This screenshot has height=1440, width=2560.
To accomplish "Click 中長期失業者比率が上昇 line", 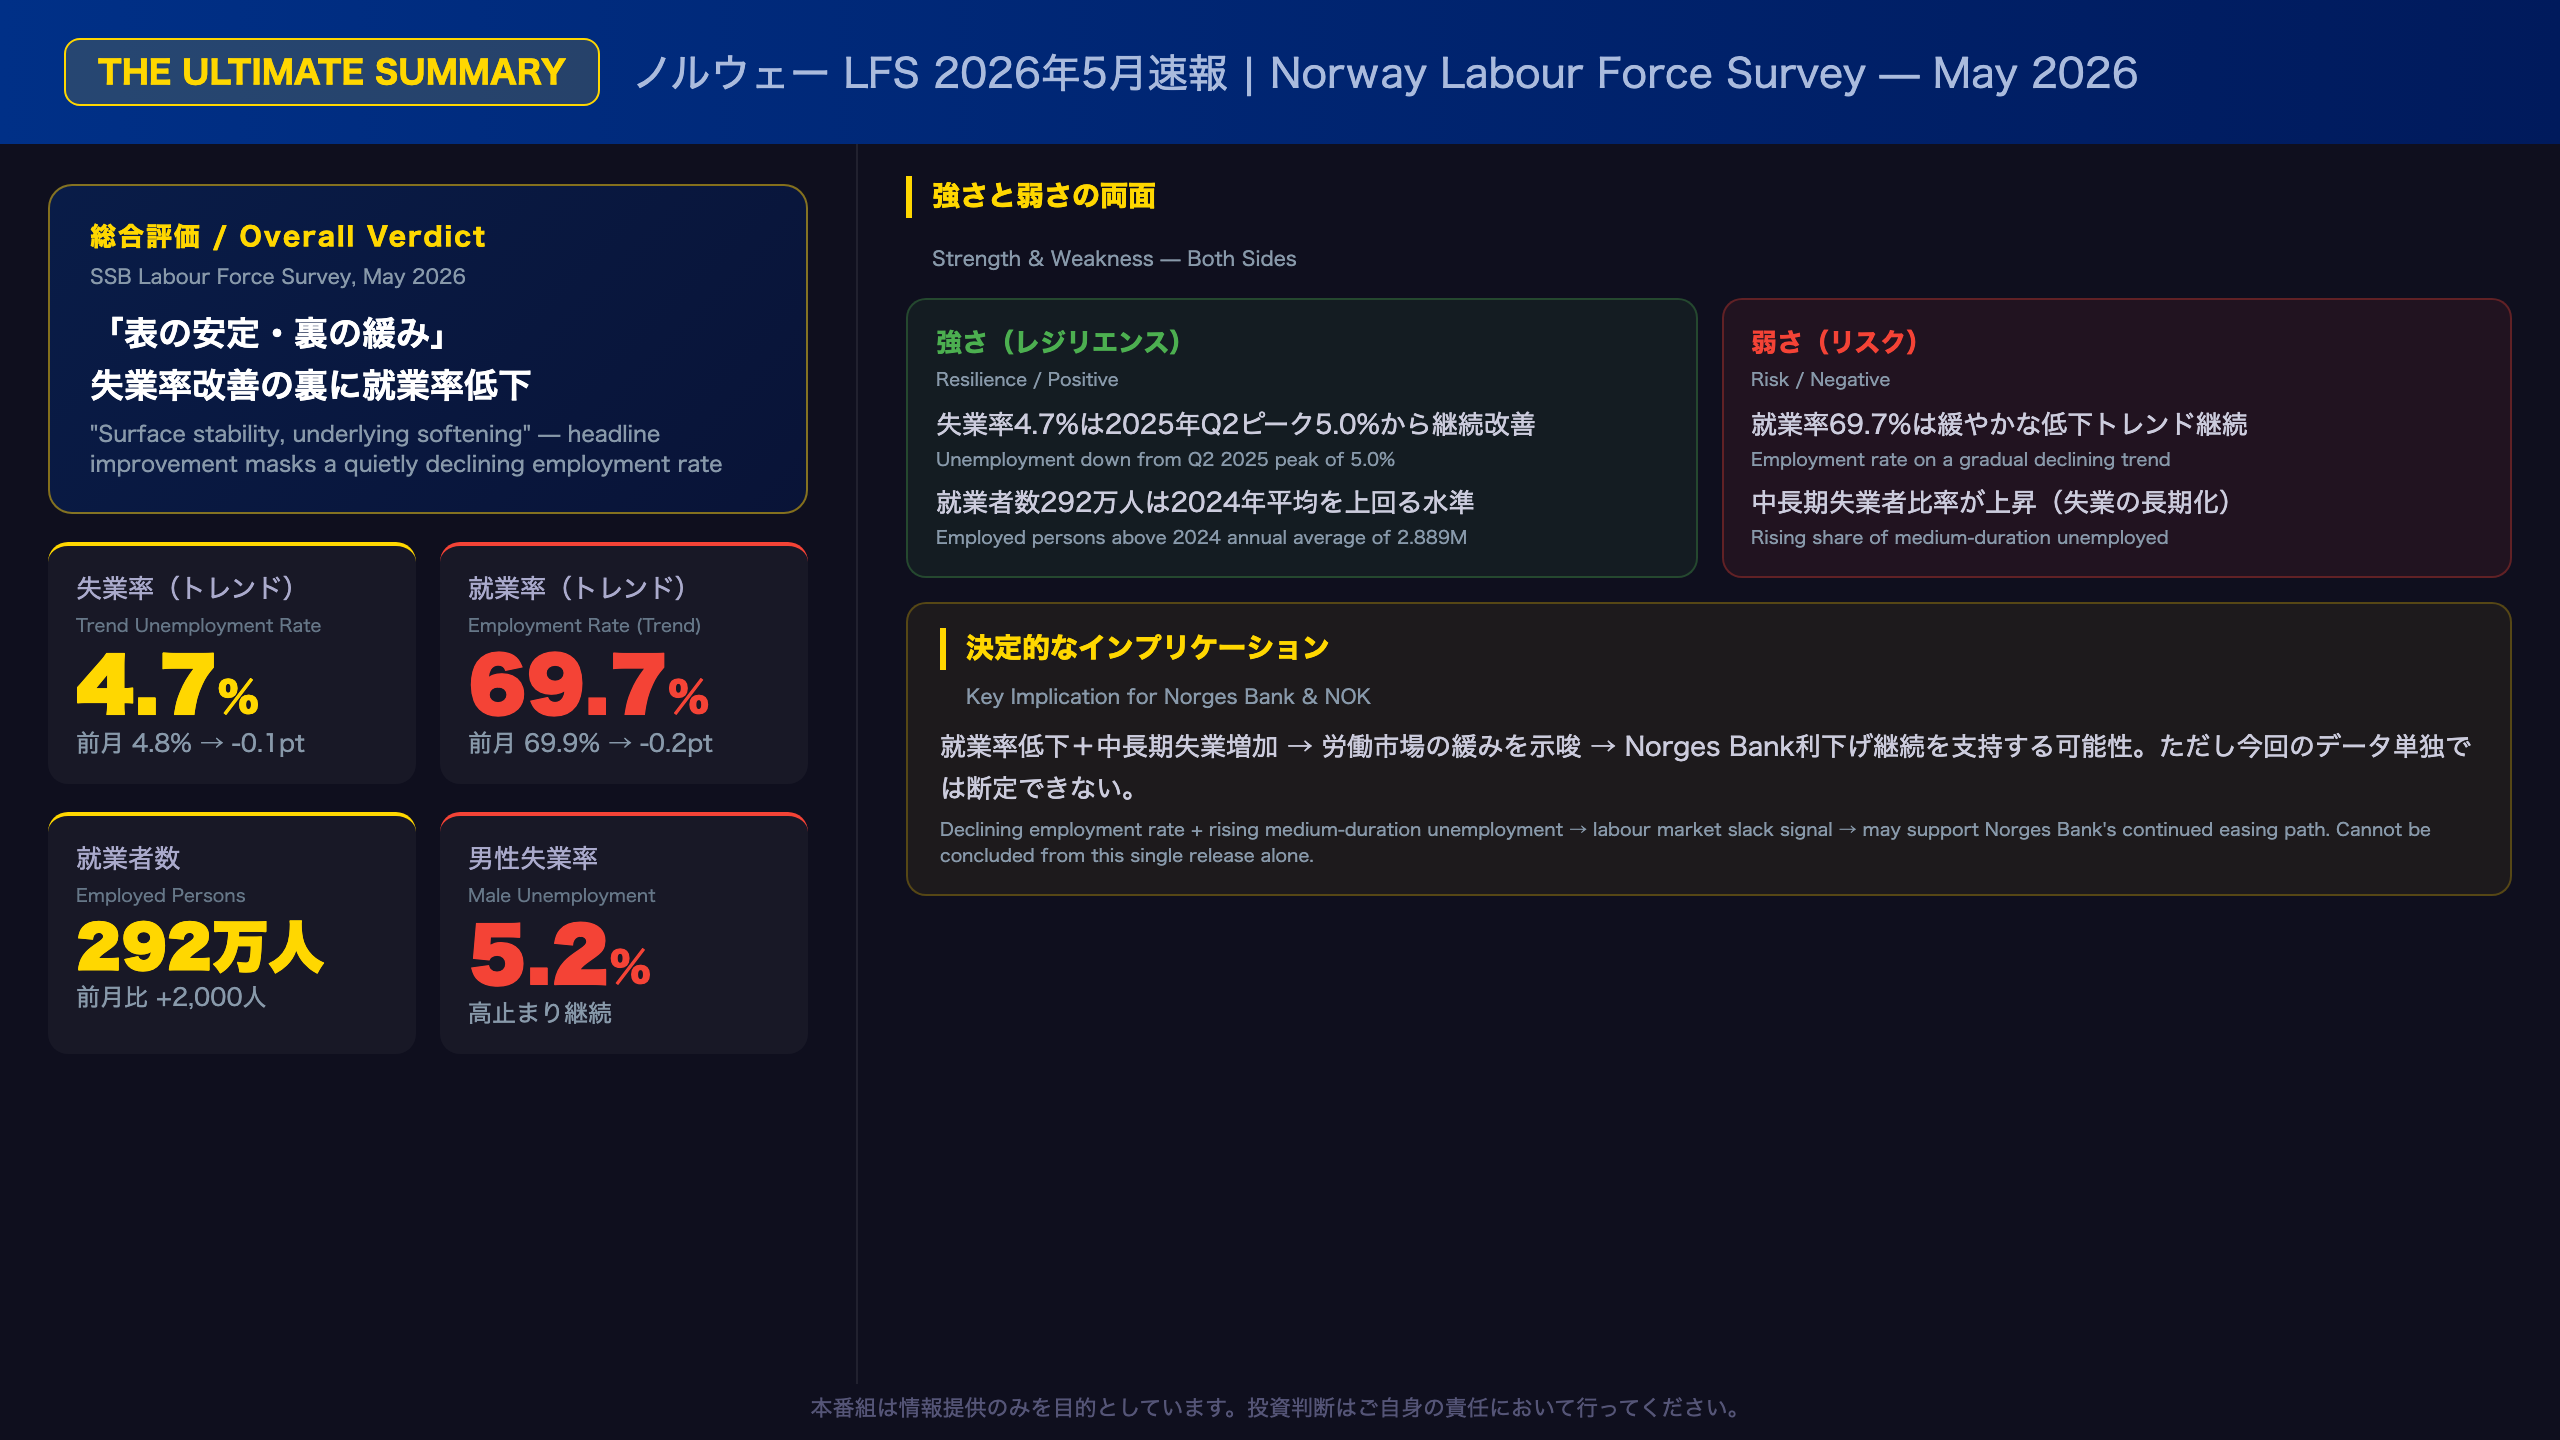I will 1990,502.
